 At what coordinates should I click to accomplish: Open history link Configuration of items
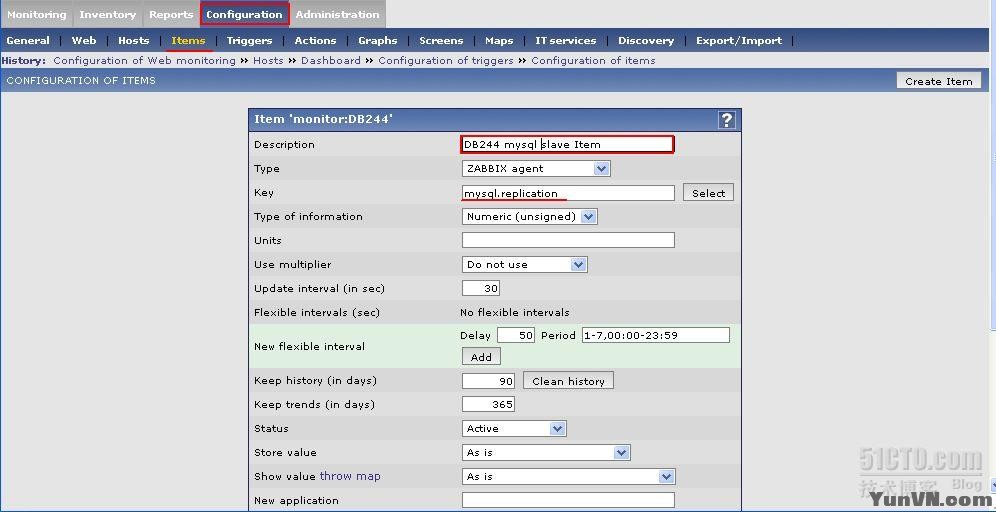click(x=593, y=60)
